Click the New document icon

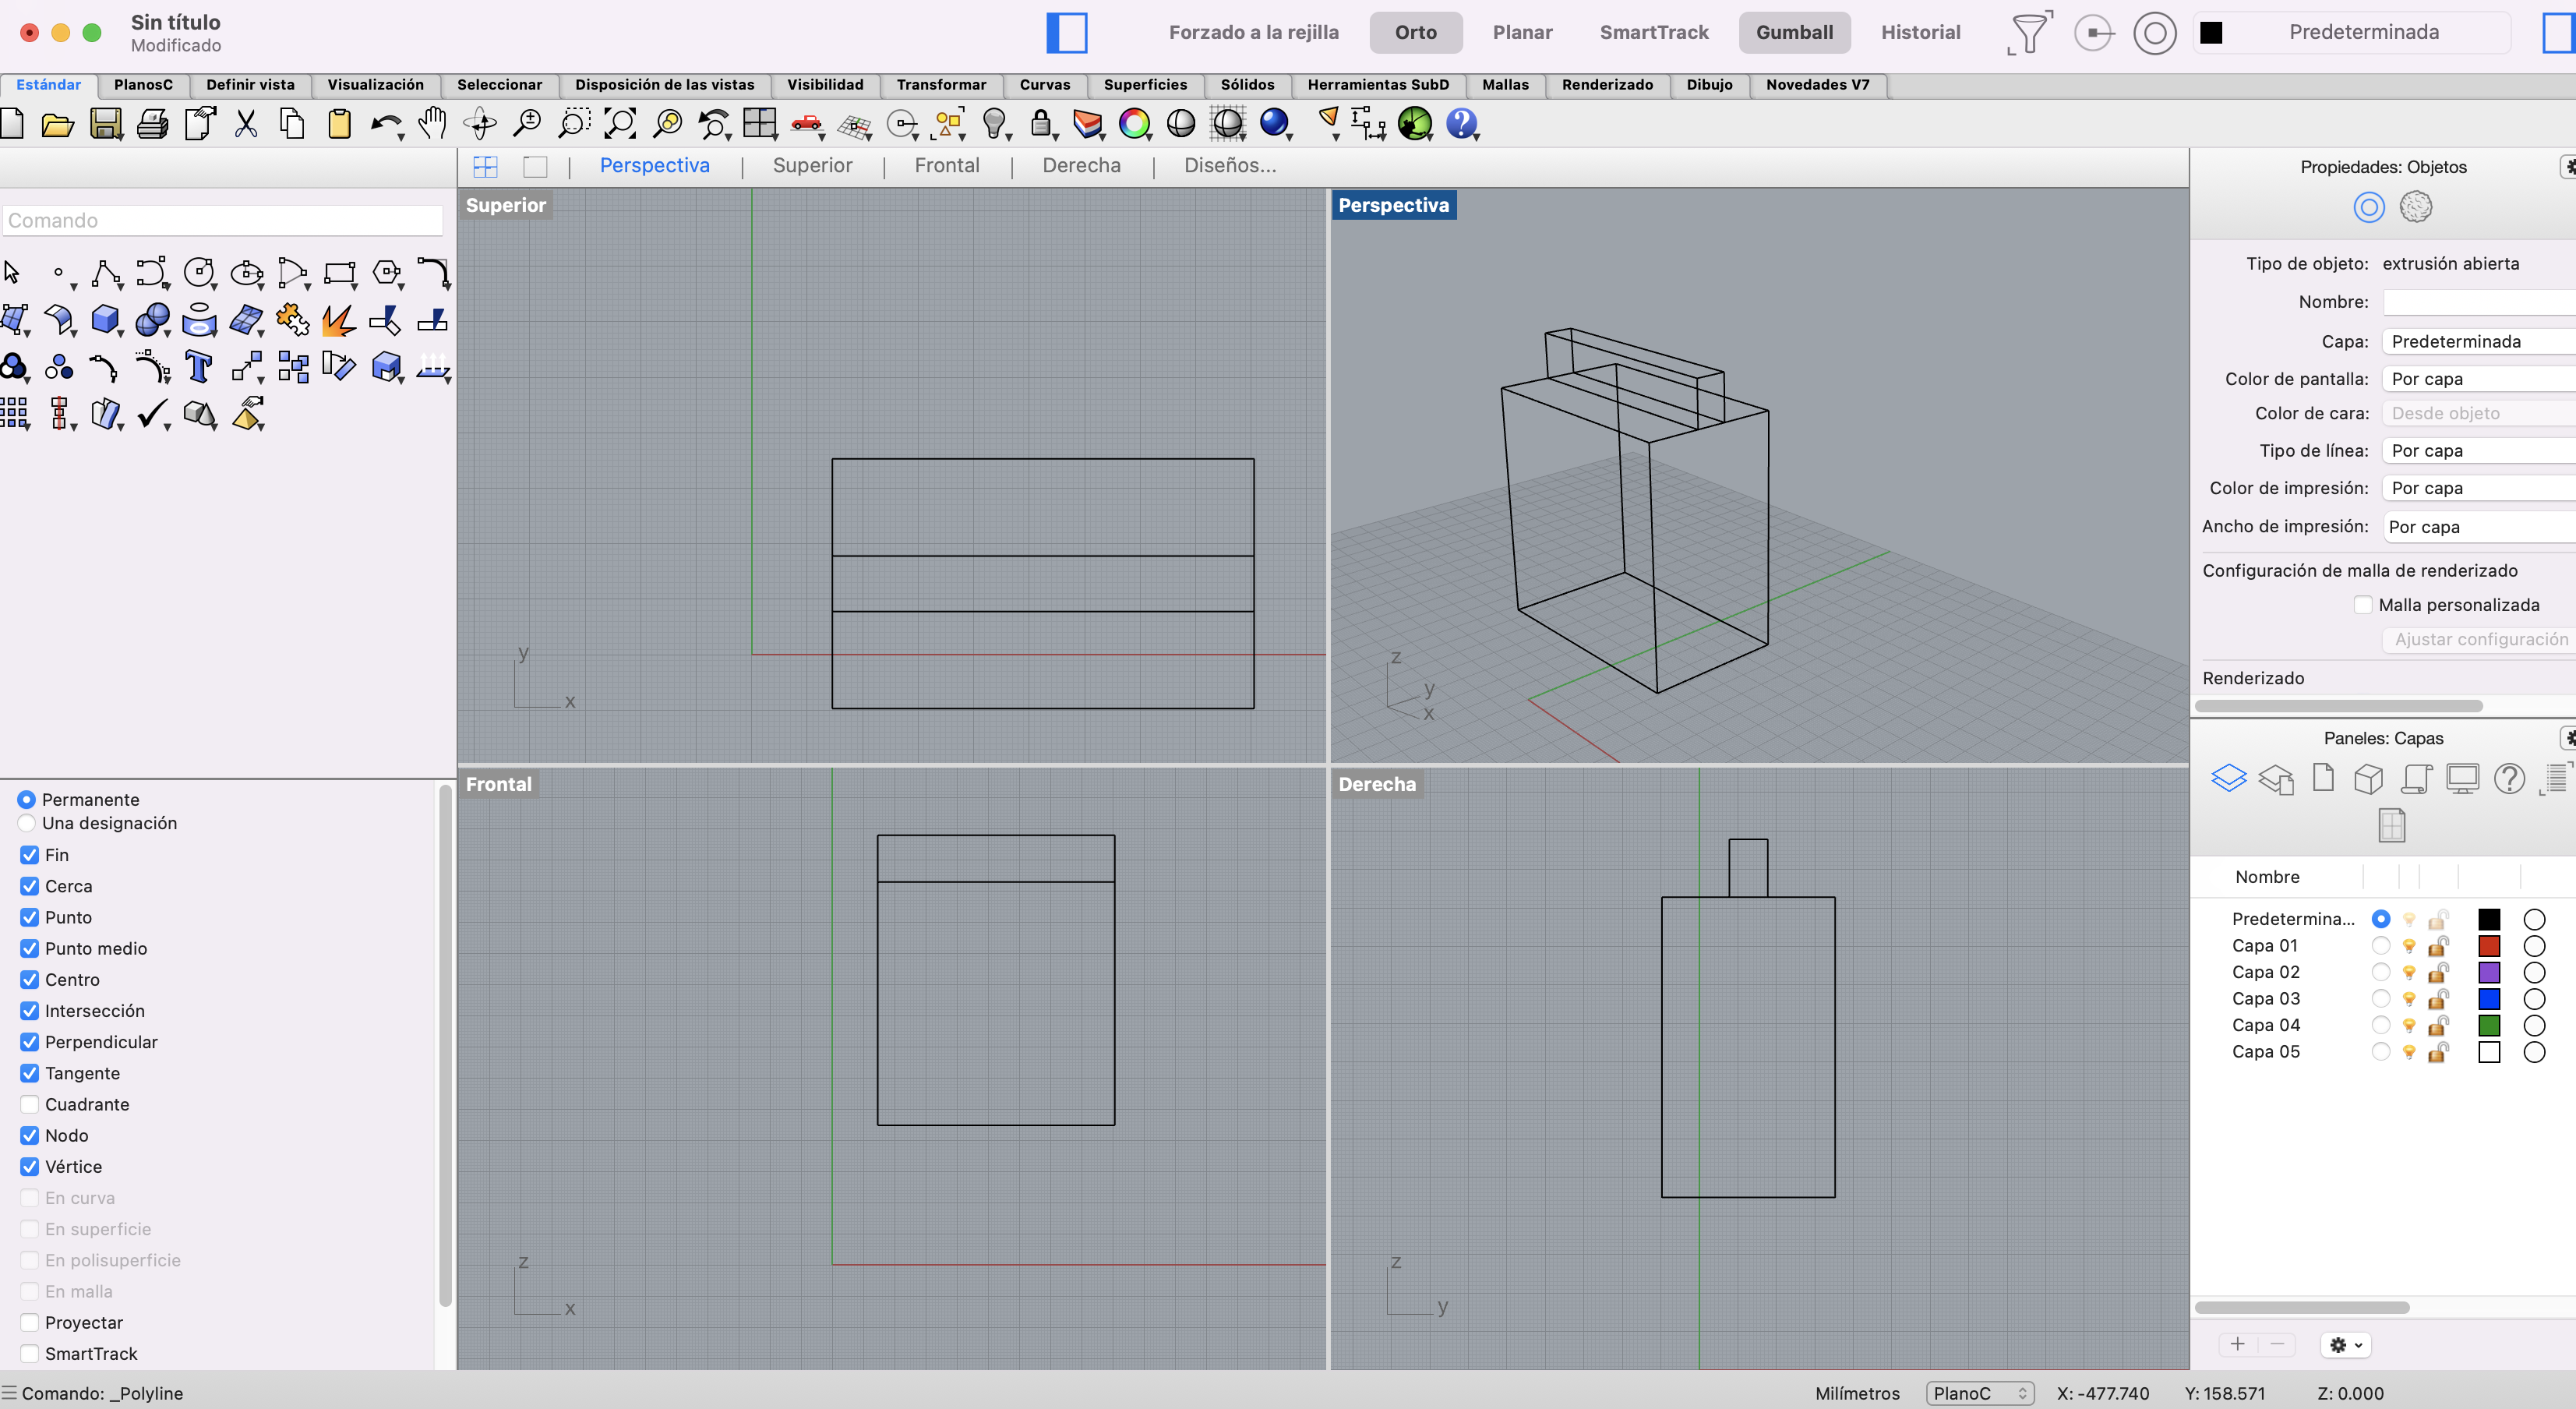(12, 124)
